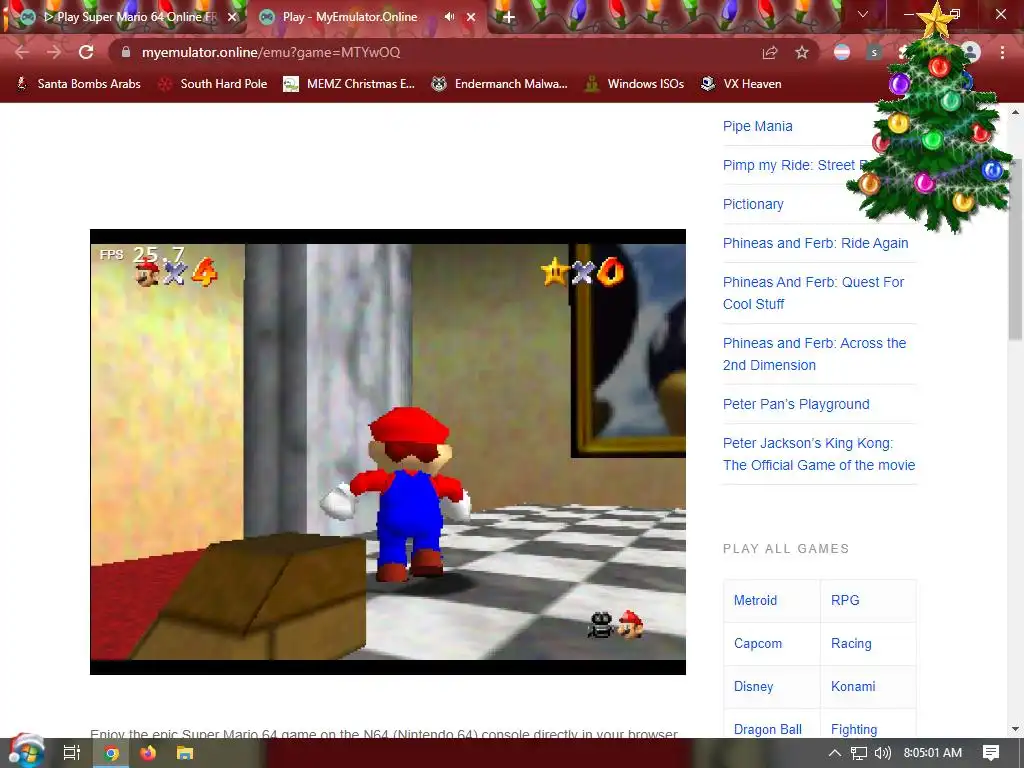Select the Dragon Ball category
The height and width of the screenshot is (768, 1024).
(x=768, y=729)
